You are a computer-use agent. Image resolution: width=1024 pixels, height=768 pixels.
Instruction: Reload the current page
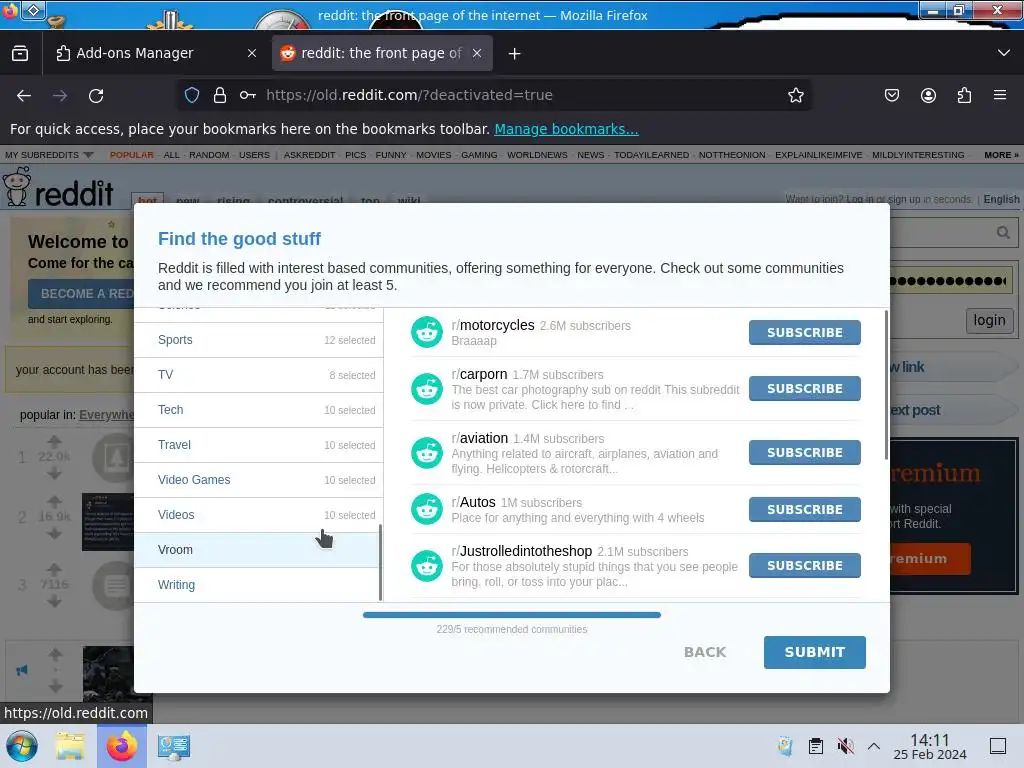tap(96, 95)
